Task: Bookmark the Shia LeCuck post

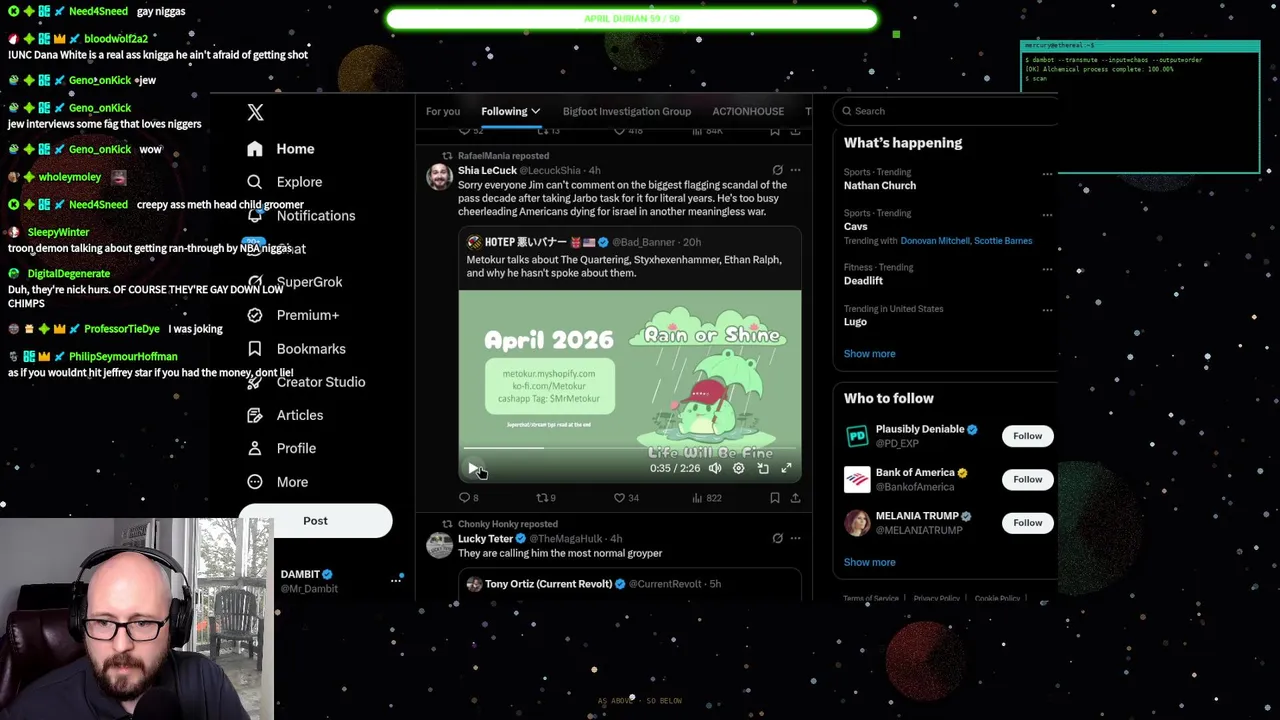Action: 775,497
